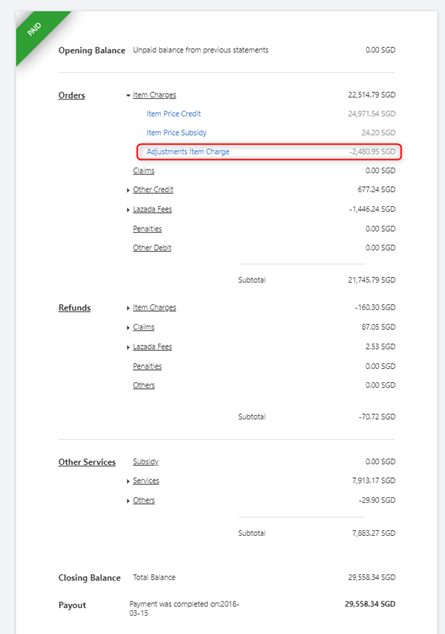Image resolution: width=445 pixels, height=634 pixels.
Task: Expand the Claims arrow under Refunds
Action: [128, 328]
